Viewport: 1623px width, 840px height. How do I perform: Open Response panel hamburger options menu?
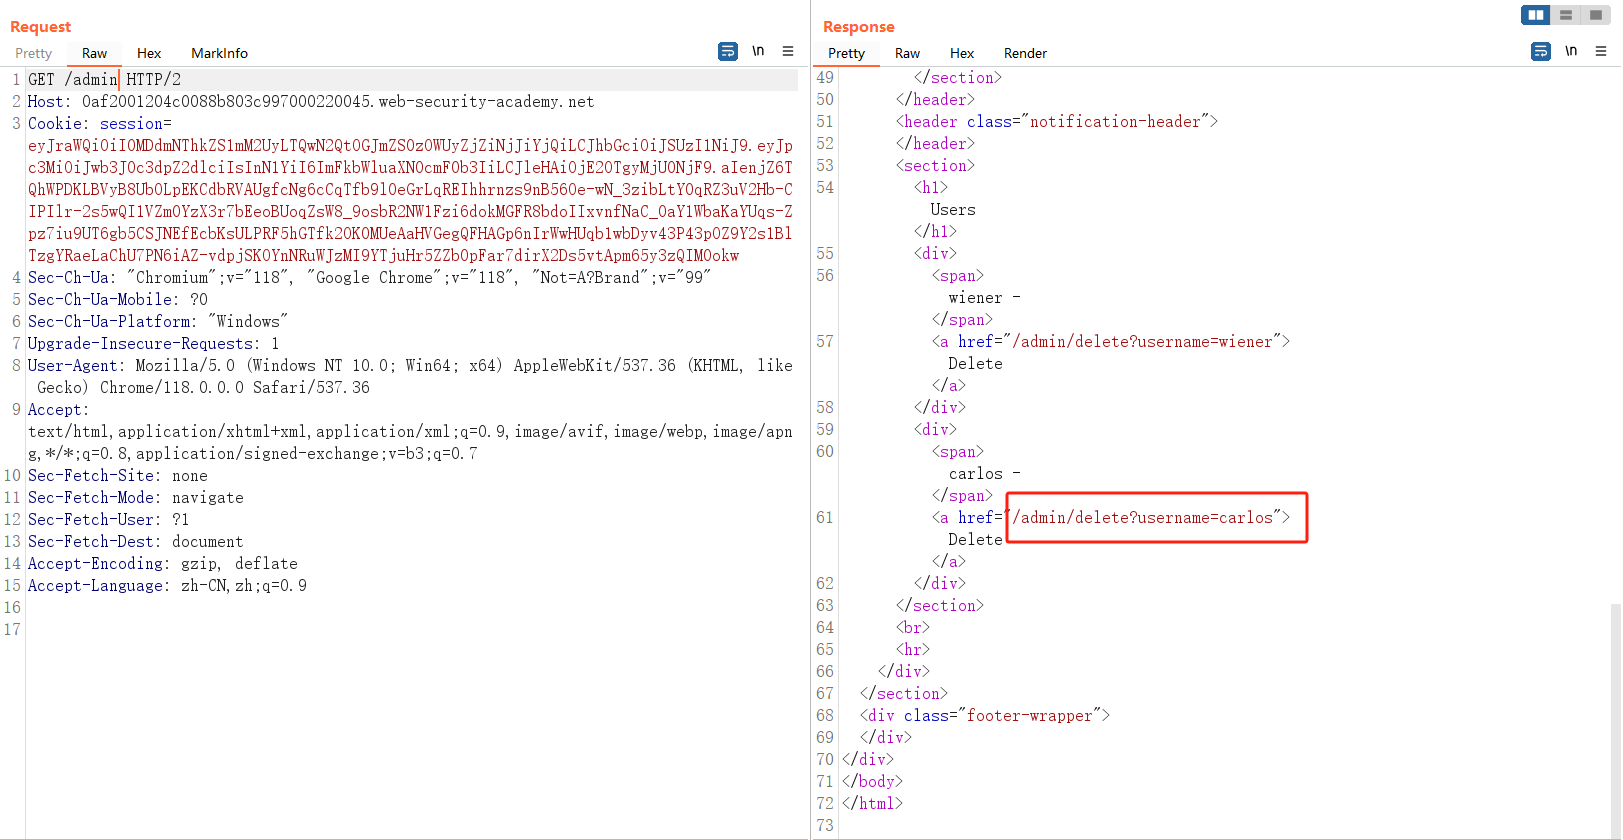click(x=1601, y=51)
